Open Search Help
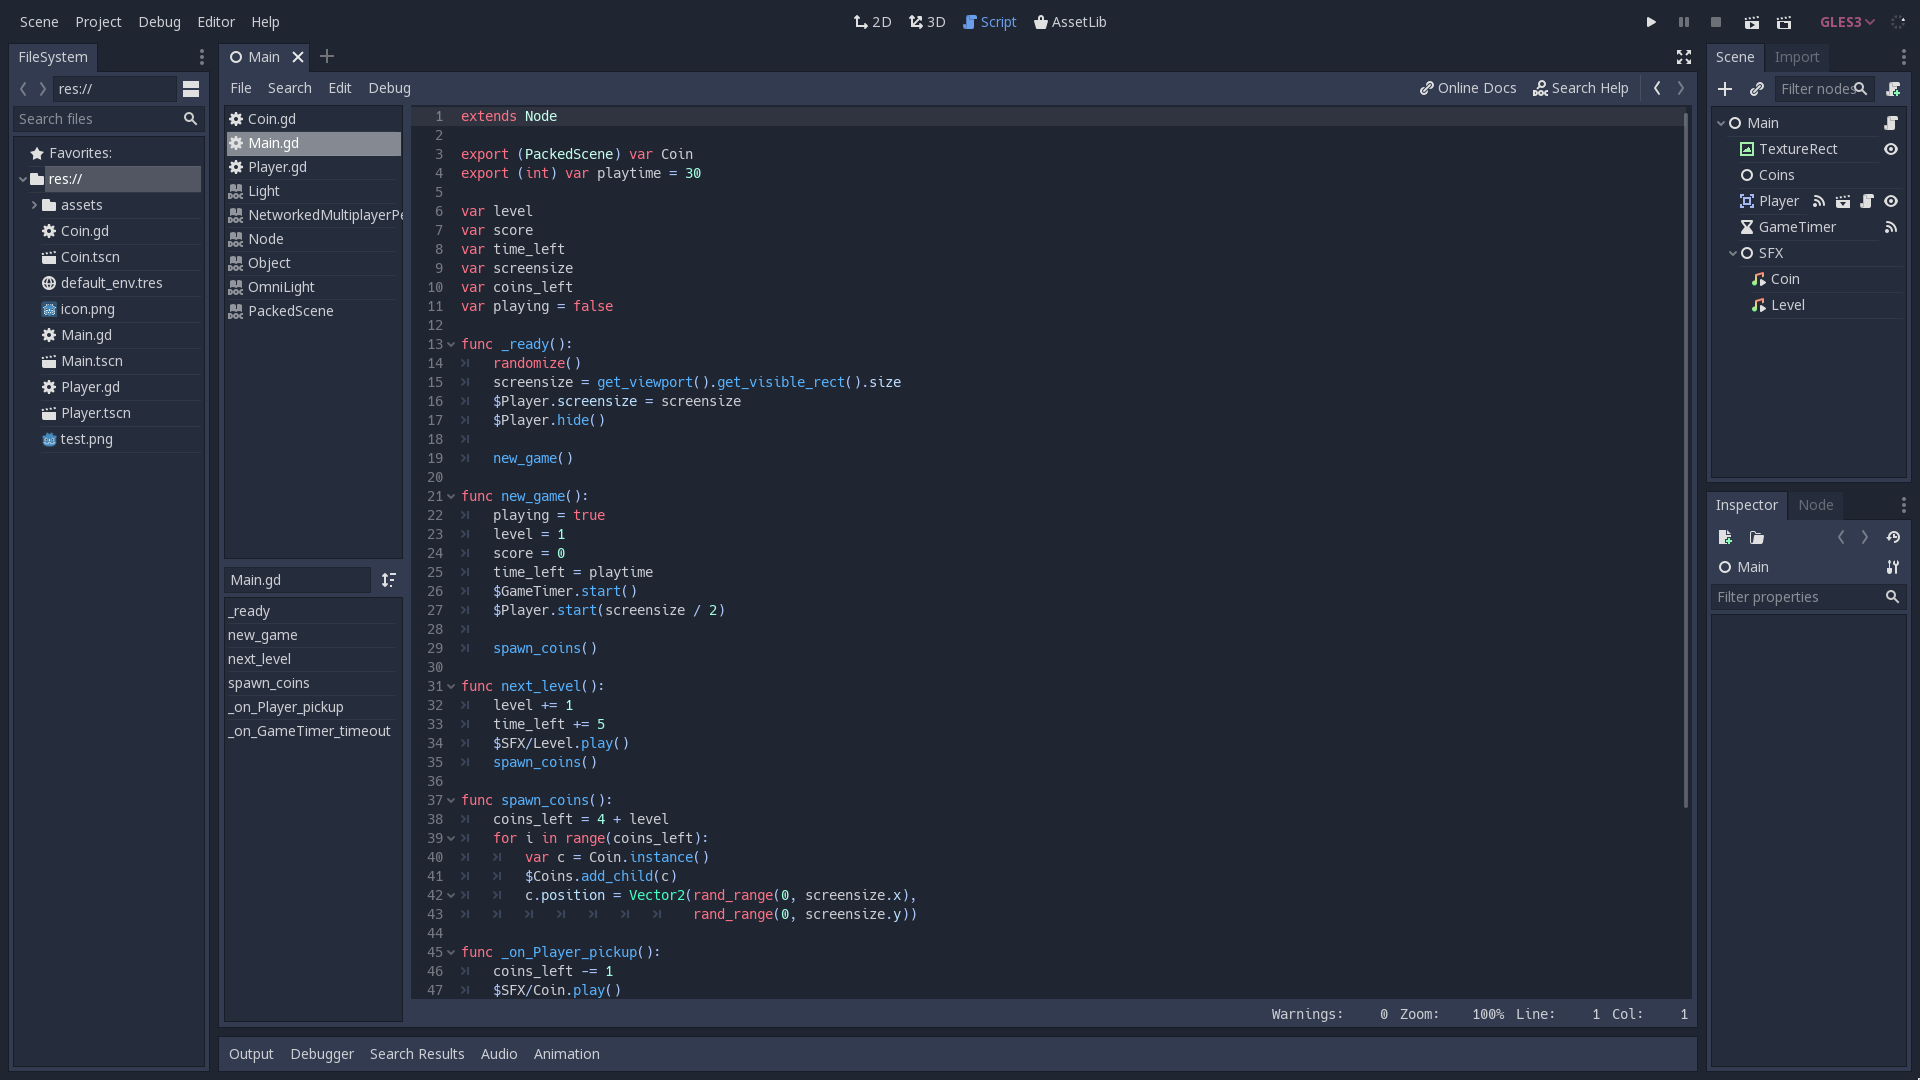The image size is (1920, 1080). [1581, 88]
